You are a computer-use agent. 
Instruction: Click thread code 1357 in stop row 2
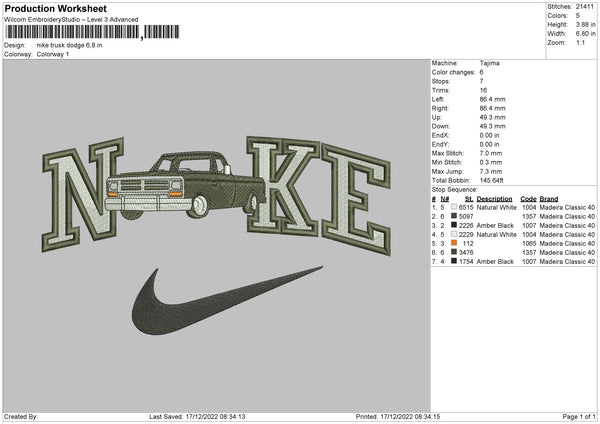coord(529,217)
